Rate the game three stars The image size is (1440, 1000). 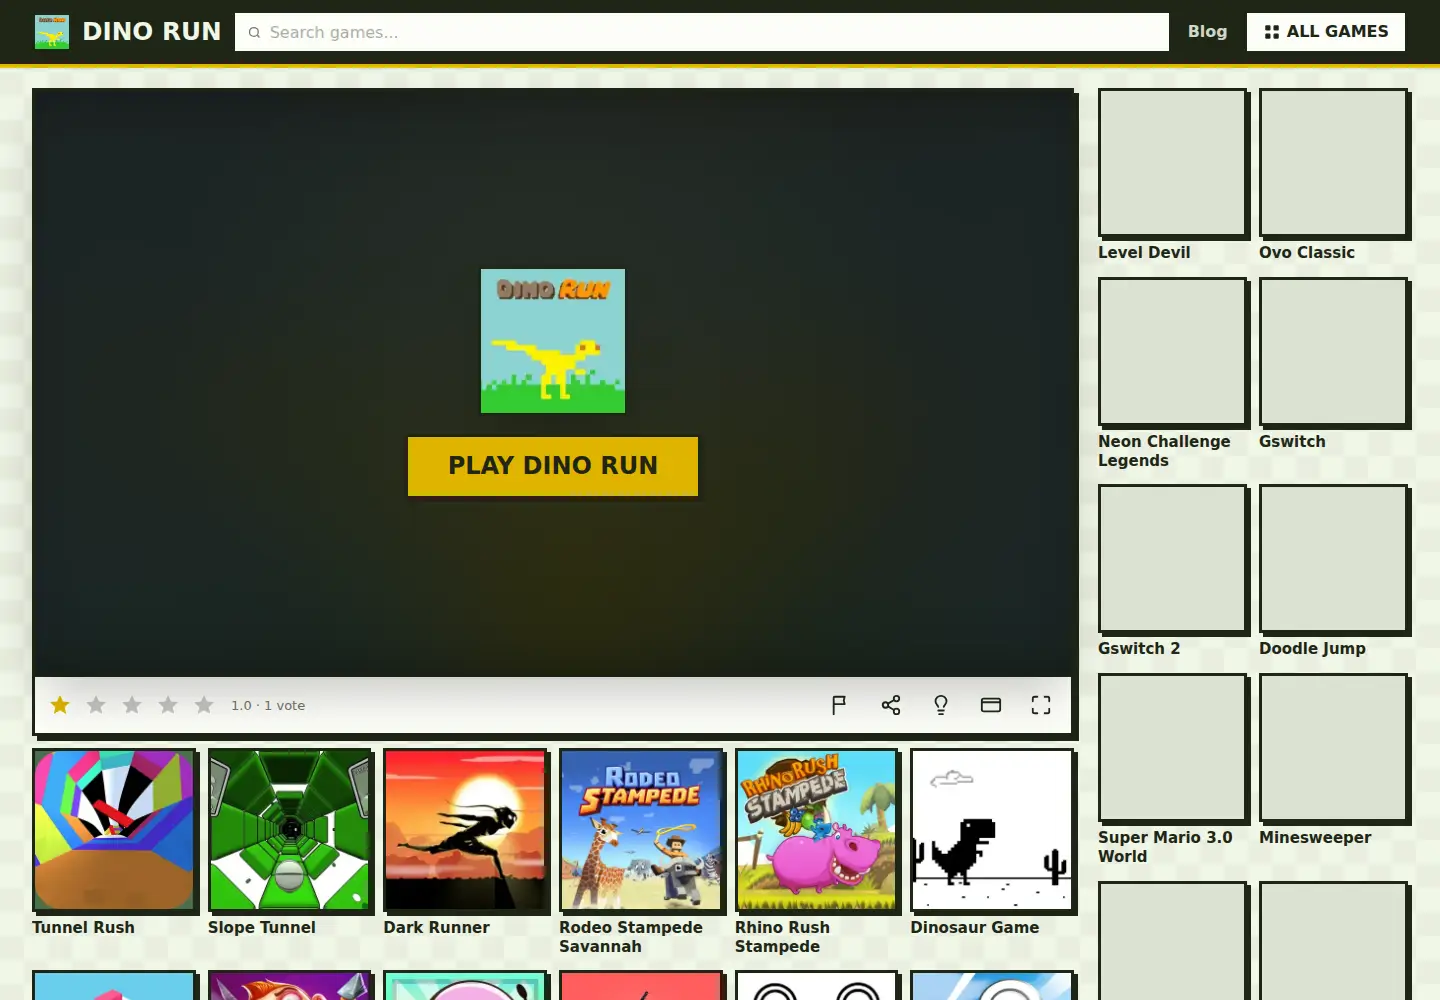[x=132, y=705]
